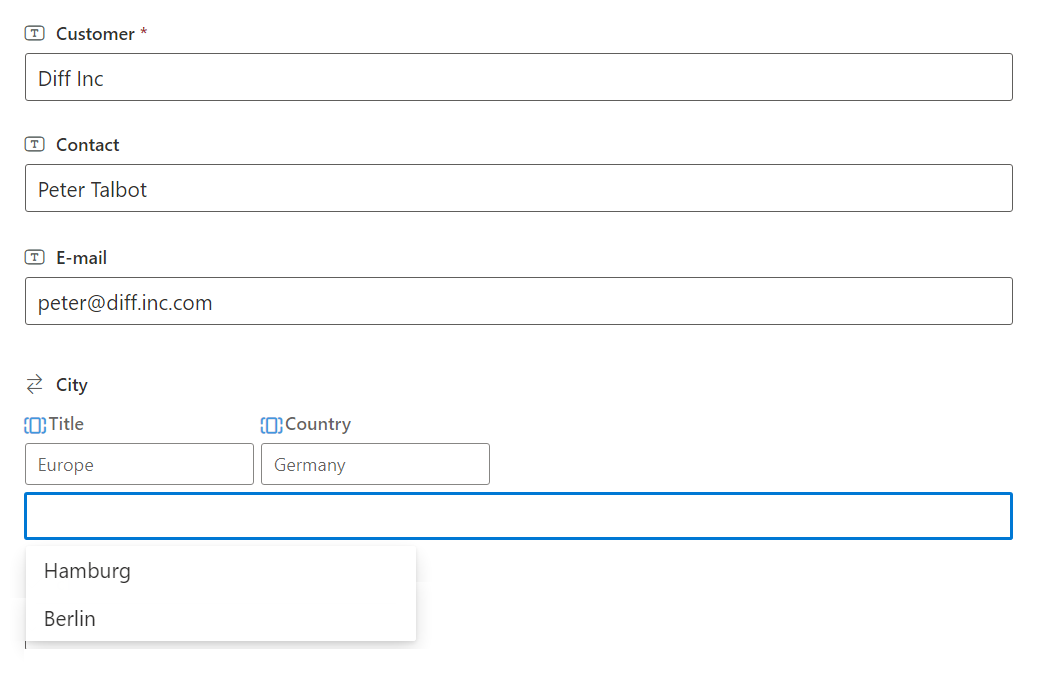Click the column icon next to Country

(271, 425)
